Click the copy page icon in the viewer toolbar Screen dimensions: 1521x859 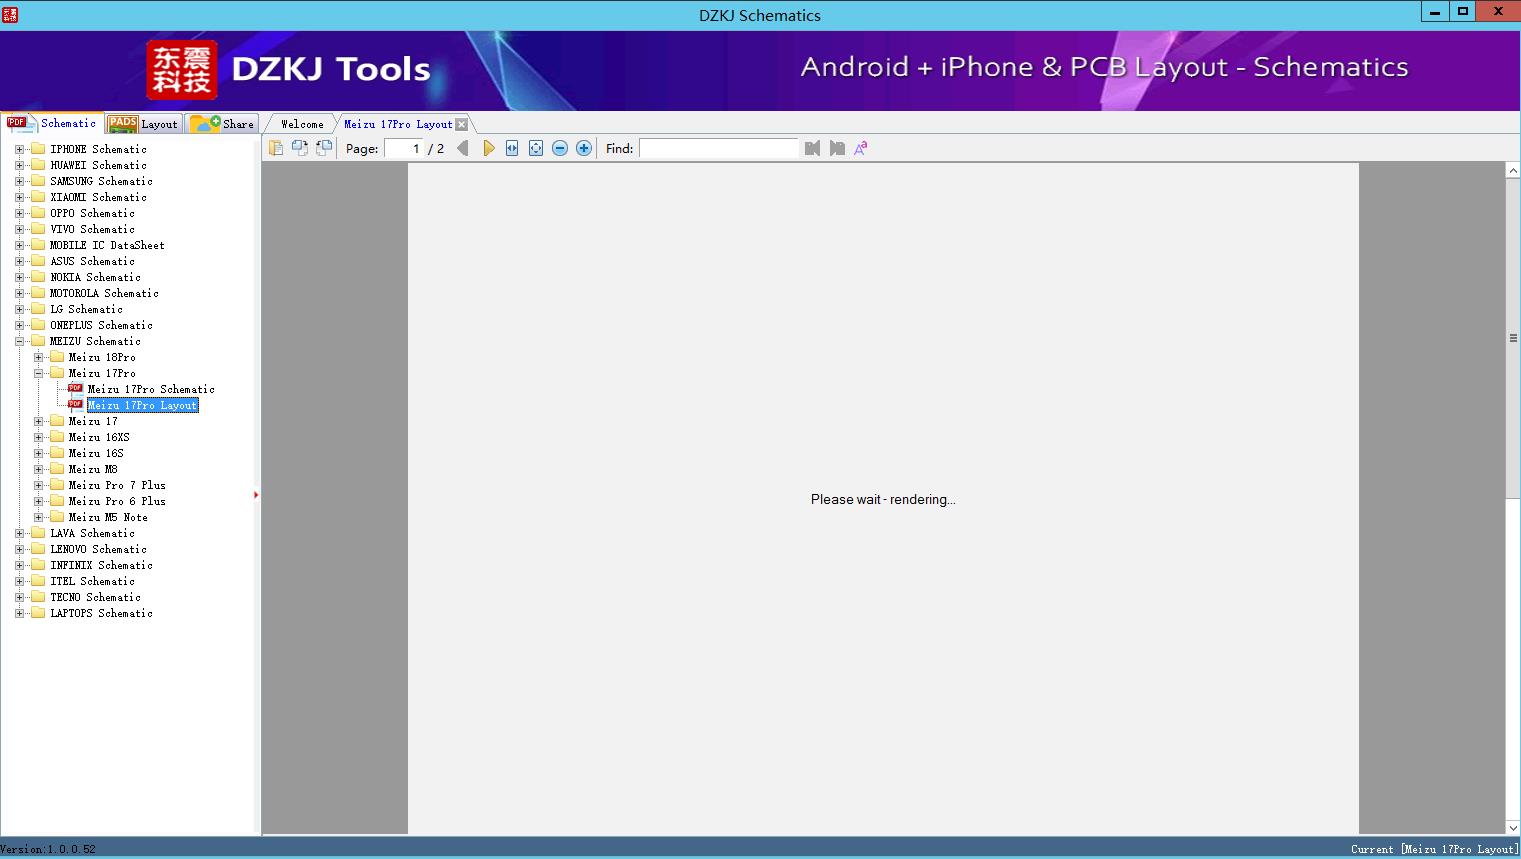[276, 148]
